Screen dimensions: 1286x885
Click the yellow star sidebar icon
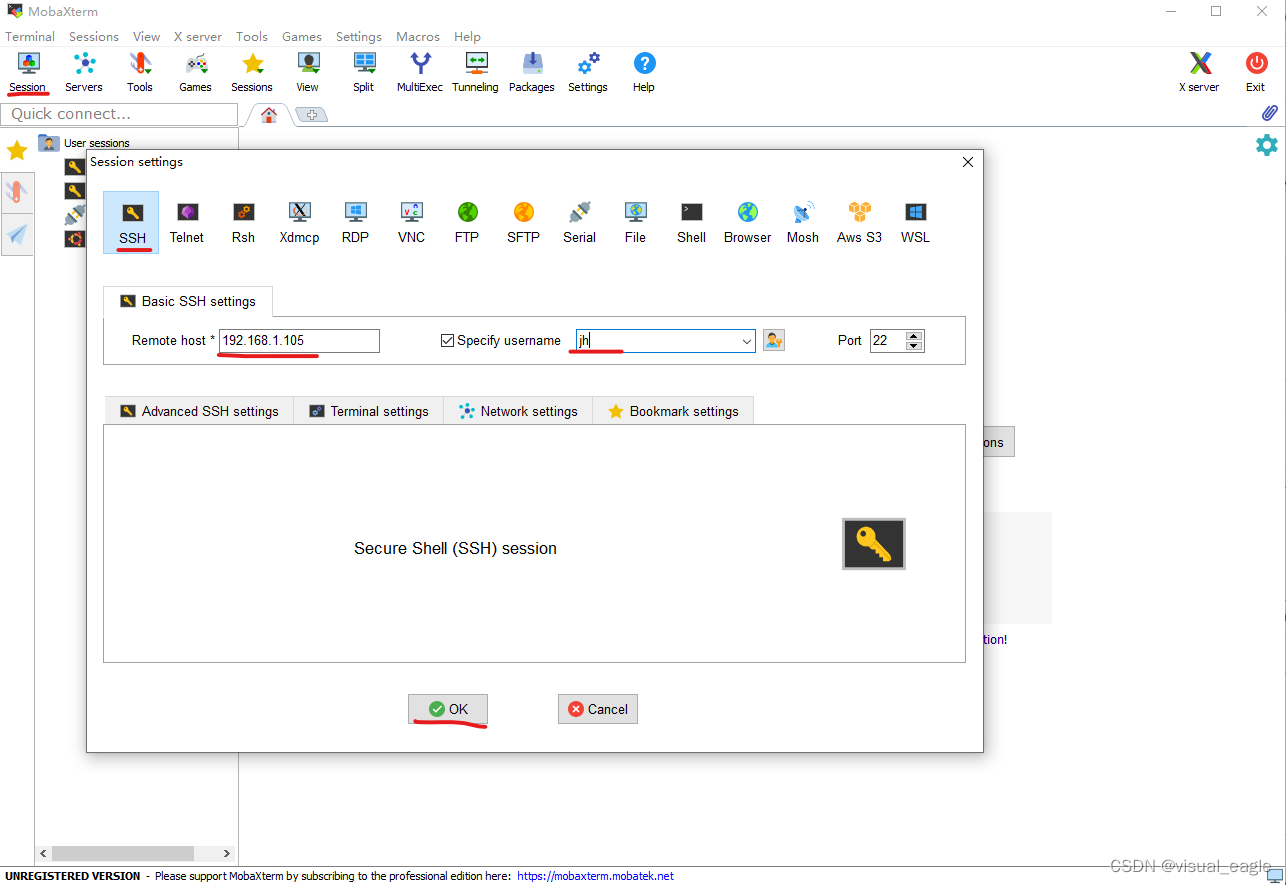(17, 151)
